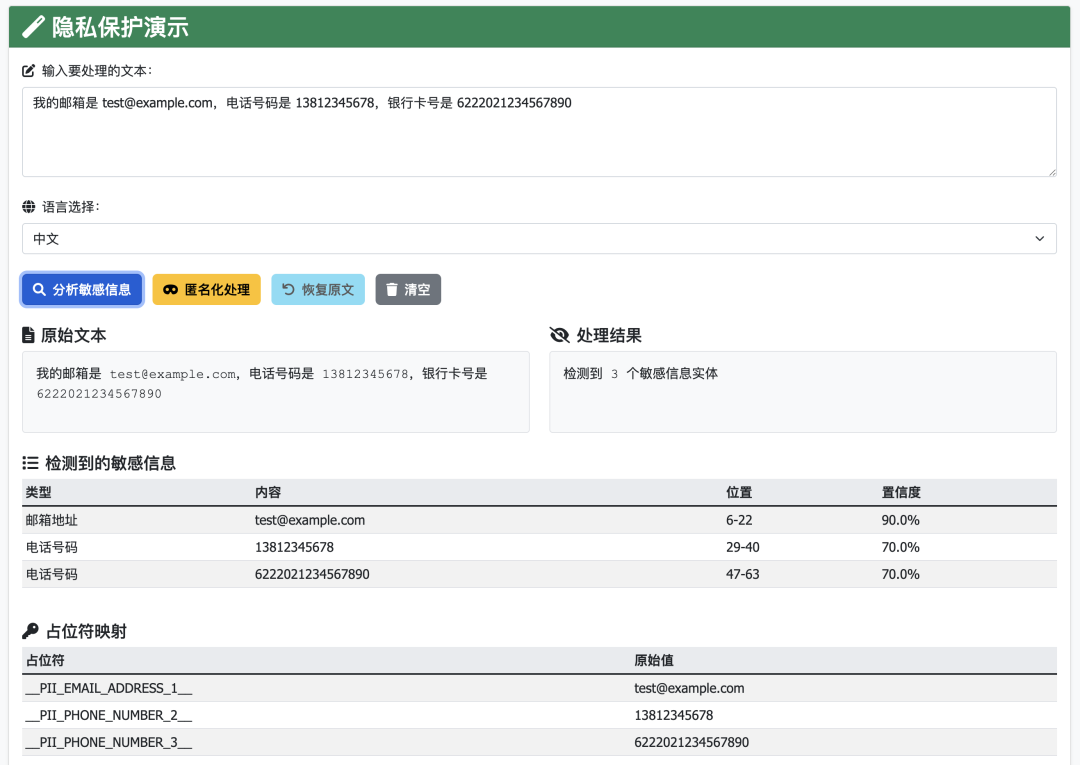1080x765 pixels.
Task: Click the 13812345678 phone number cell
Action: [x=294, y=547]
